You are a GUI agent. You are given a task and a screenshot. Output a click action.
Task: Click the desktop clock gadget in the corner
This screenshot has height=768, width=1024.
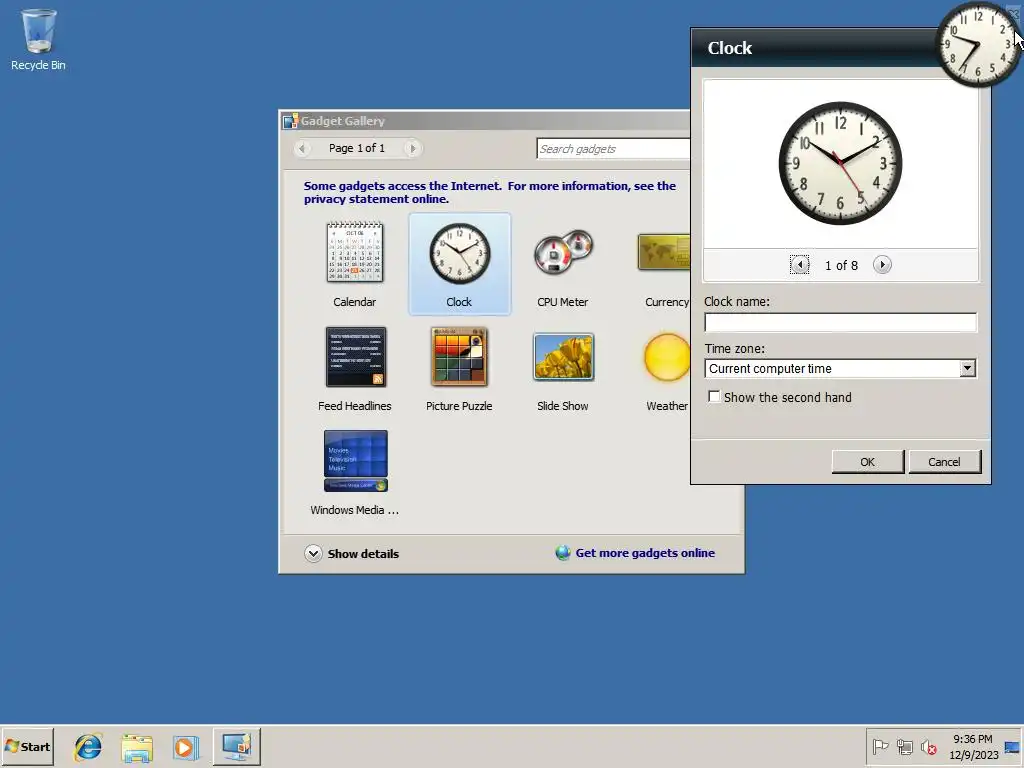[x=977, y=44]
